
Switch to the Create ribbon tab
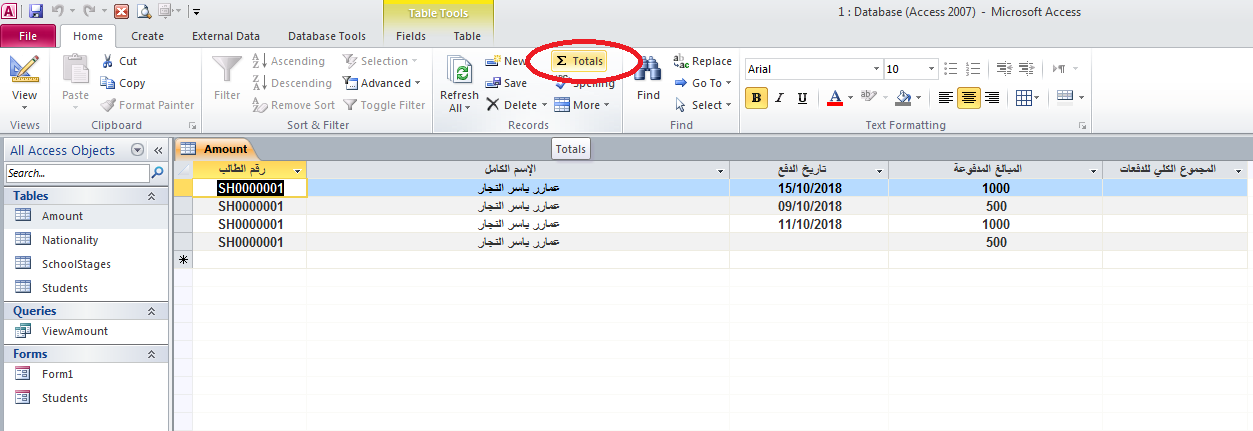pos(147,36)
